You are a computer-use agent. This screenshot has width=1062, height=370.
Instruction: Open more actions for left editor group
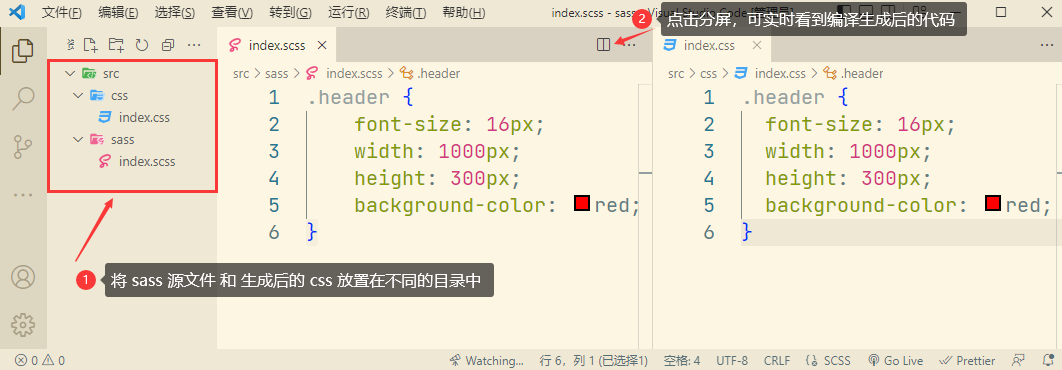click(x=630, y=45)
